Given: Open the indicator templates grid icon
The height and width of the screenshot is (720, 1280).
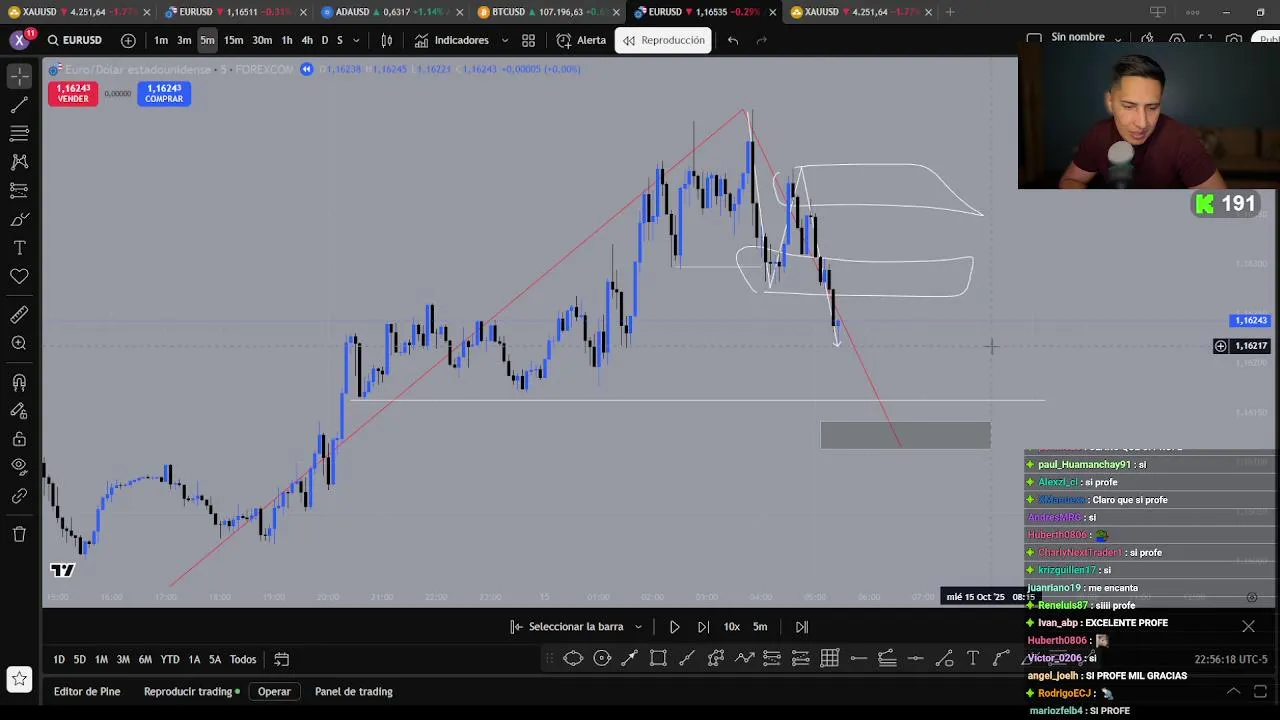Looking at the screenshot, I should 528,40.
